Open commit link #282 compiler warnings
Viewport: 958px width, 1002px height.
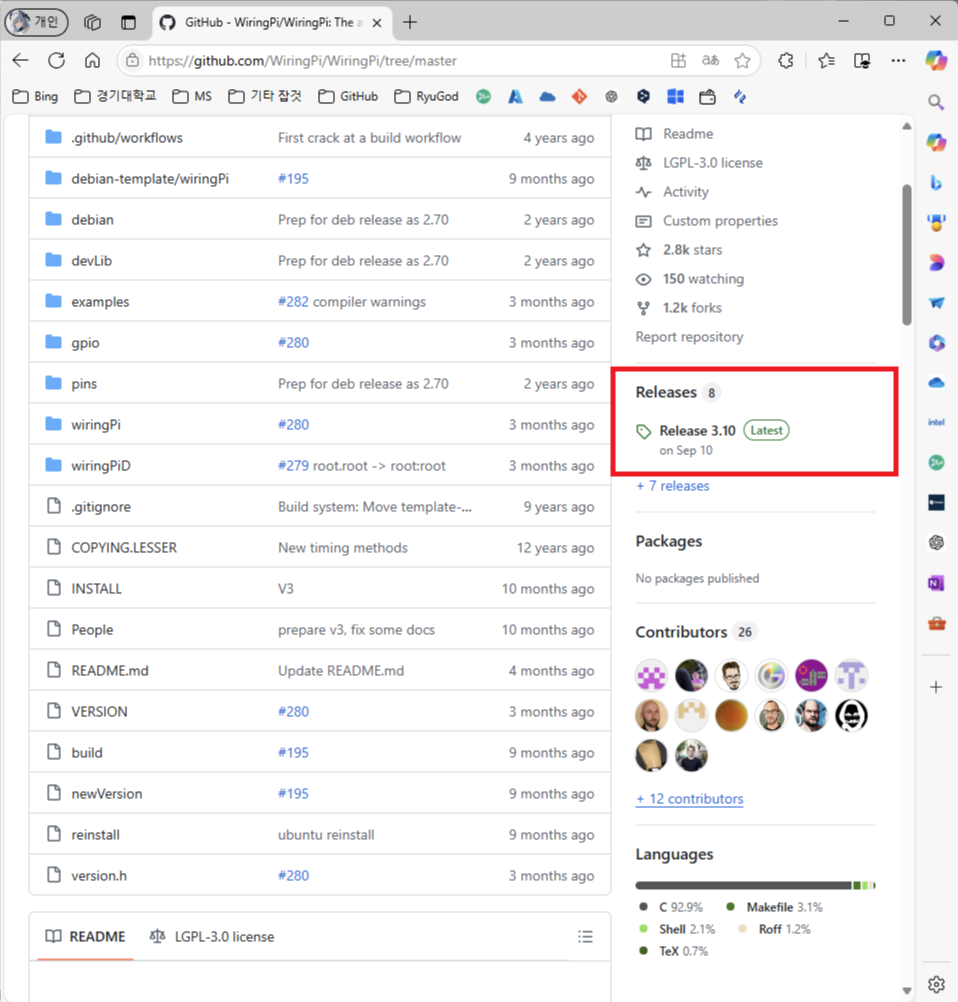352,302
